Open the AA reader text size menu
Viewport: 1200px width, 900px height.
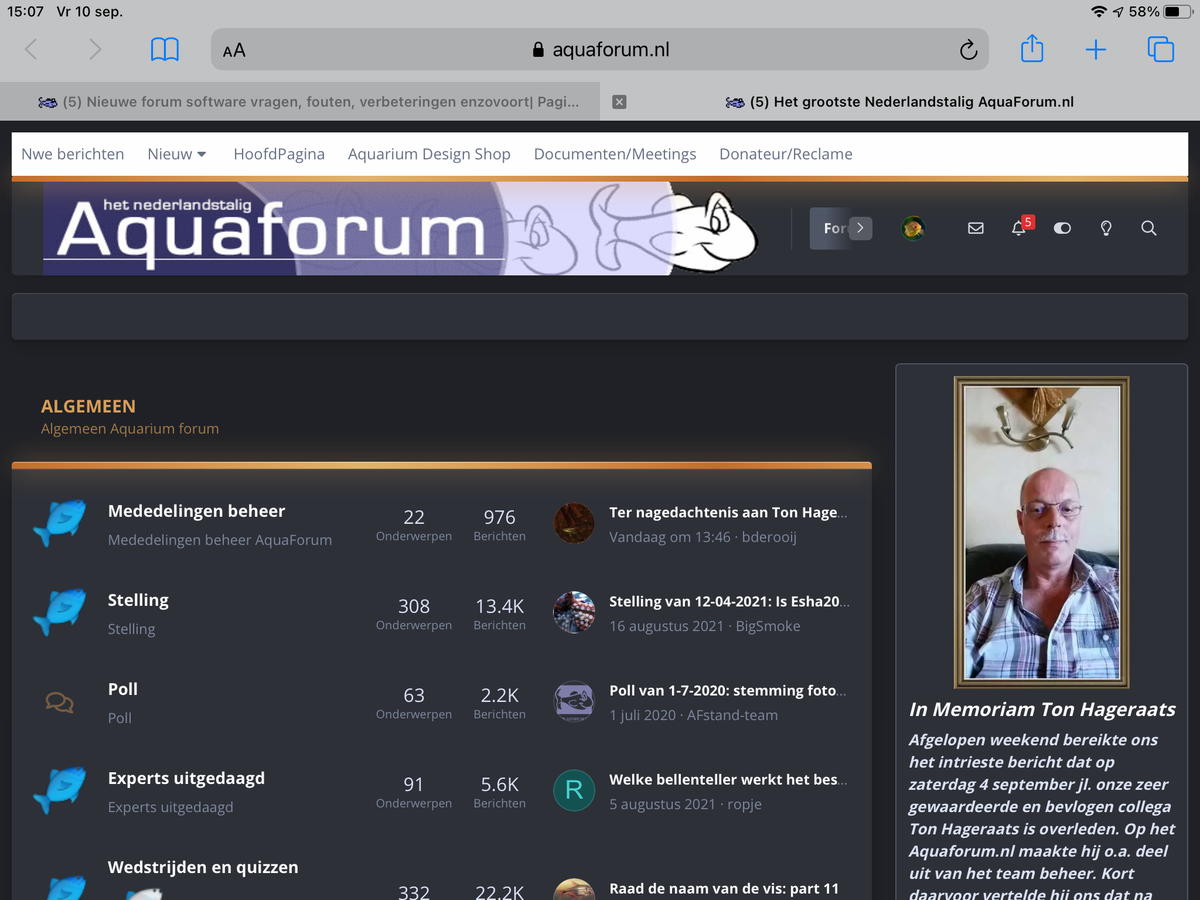pos(234,50)
